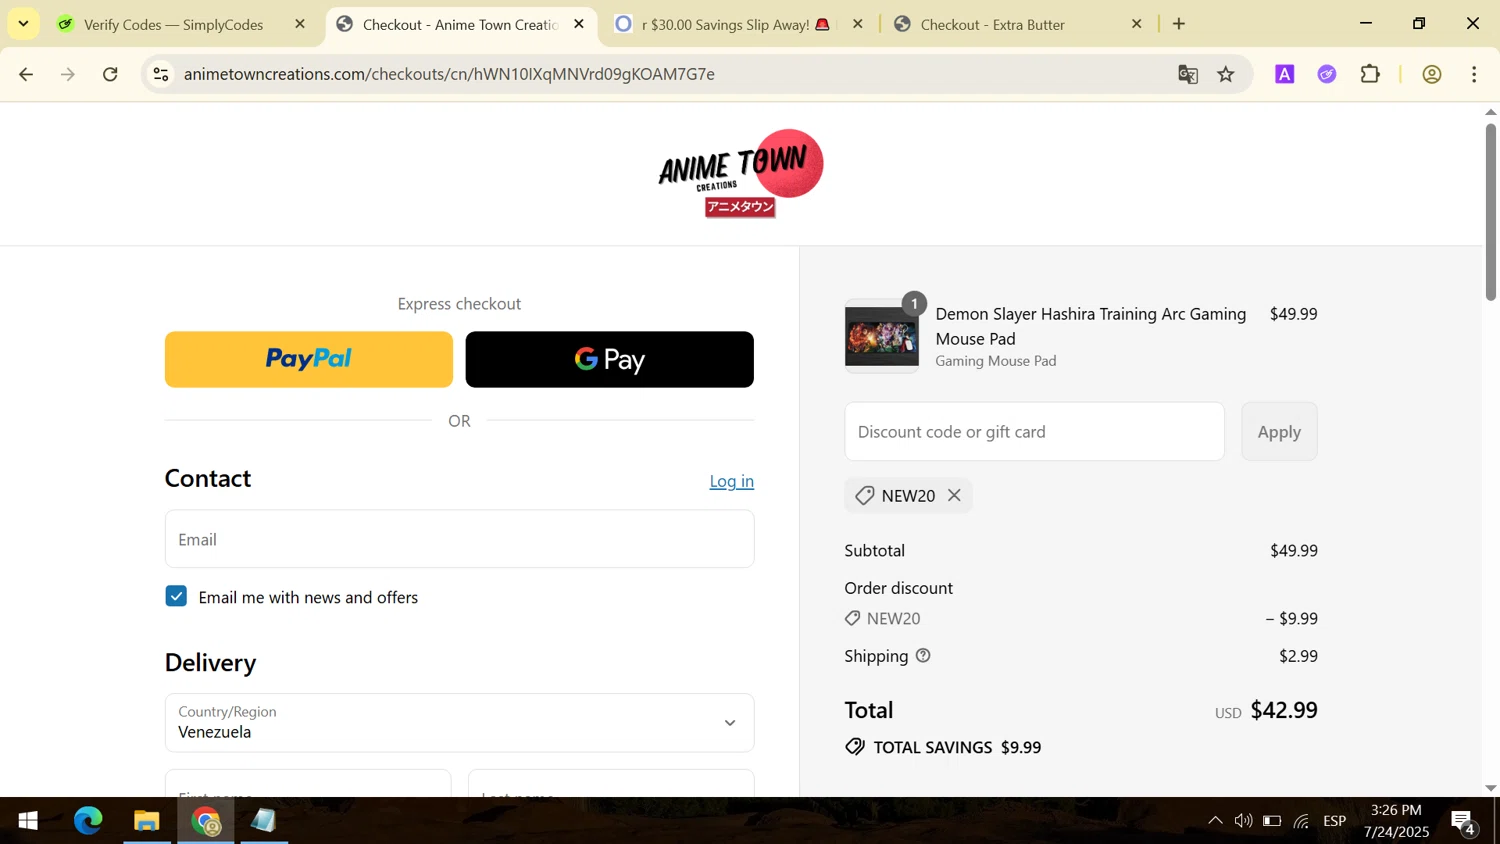Close the $30.00 Savings tab
This screenshot has height=844, width=1500.
(857, 24)
